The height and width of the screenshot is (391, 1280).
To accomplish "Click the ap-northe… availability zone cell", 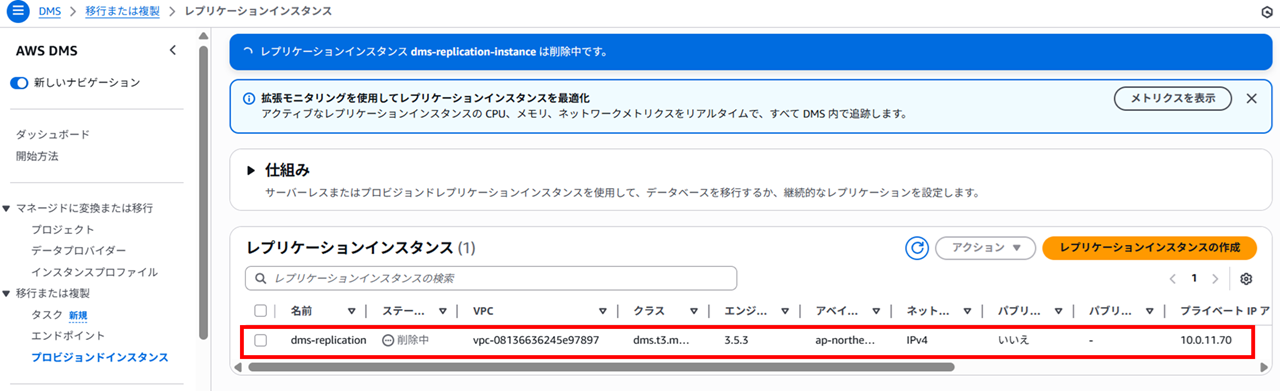I will click(846, 340).
